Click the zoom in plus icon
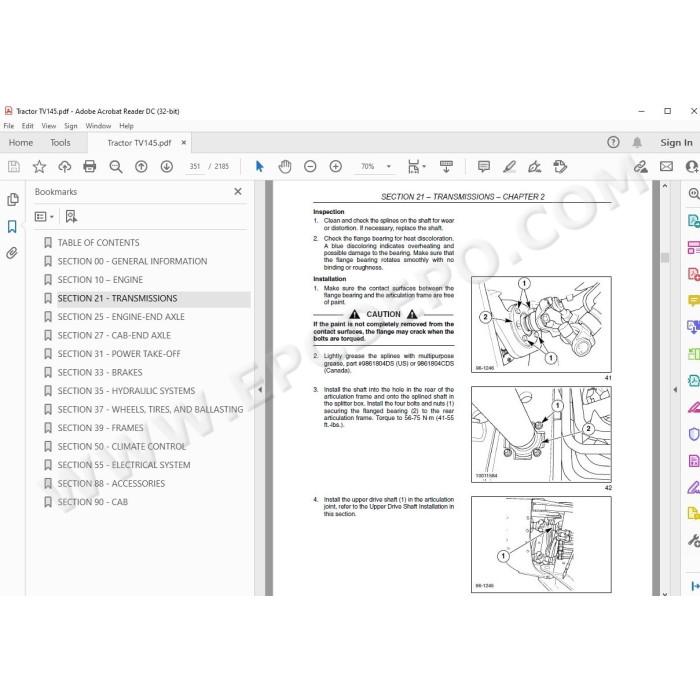This screenshot has height=700, width=700. (336, 167)
